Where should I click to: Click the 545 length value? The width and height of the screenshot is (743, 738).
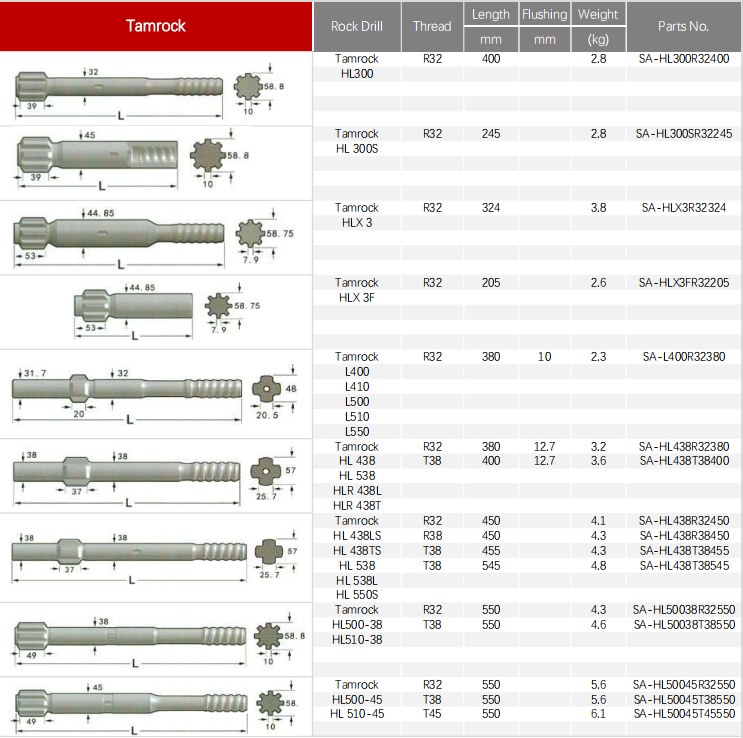click(x=491, y=565)
